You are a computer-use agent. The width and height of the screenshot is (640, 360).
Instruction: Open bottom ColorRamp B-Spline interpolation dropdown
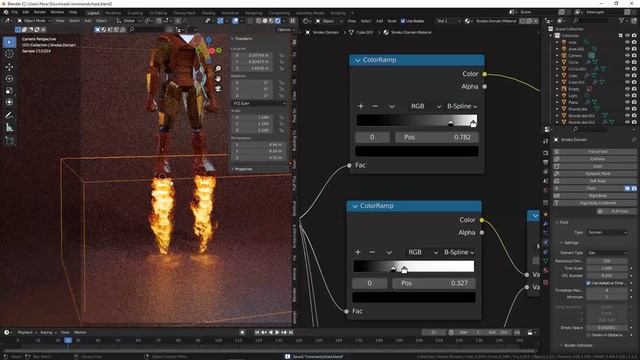(x=459, y=252)
